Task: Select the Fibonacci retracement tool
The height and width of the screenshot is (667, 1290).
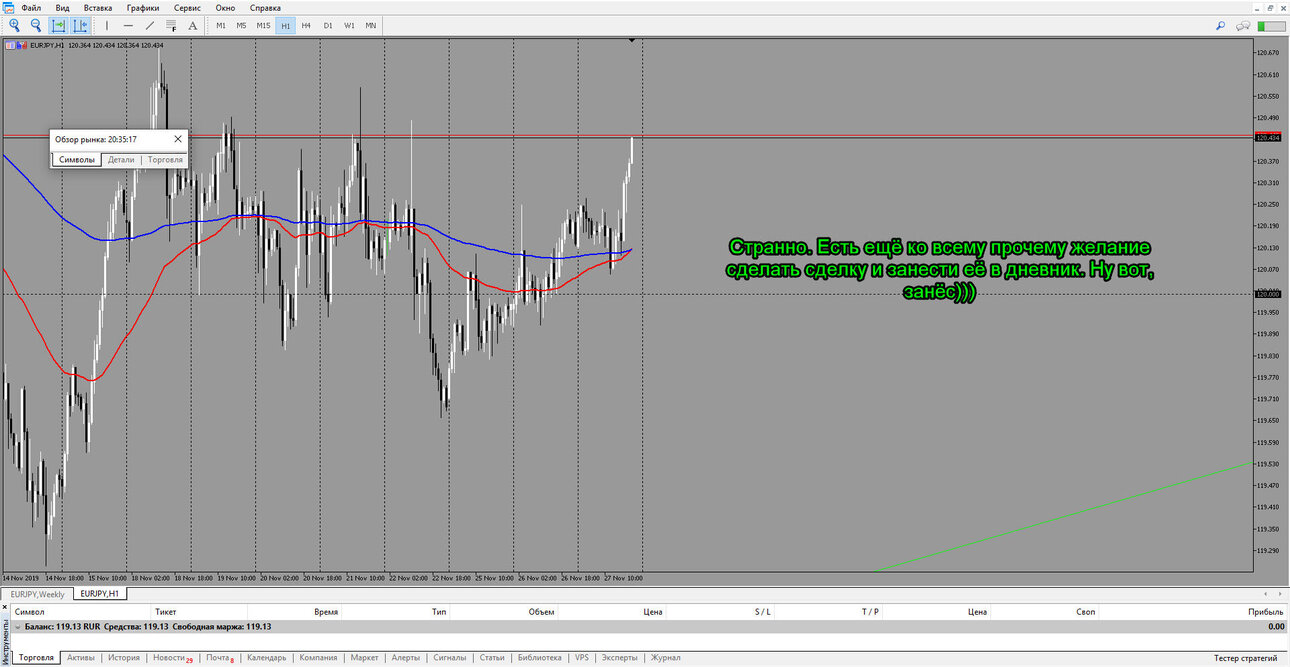Action: pos(171,25)
